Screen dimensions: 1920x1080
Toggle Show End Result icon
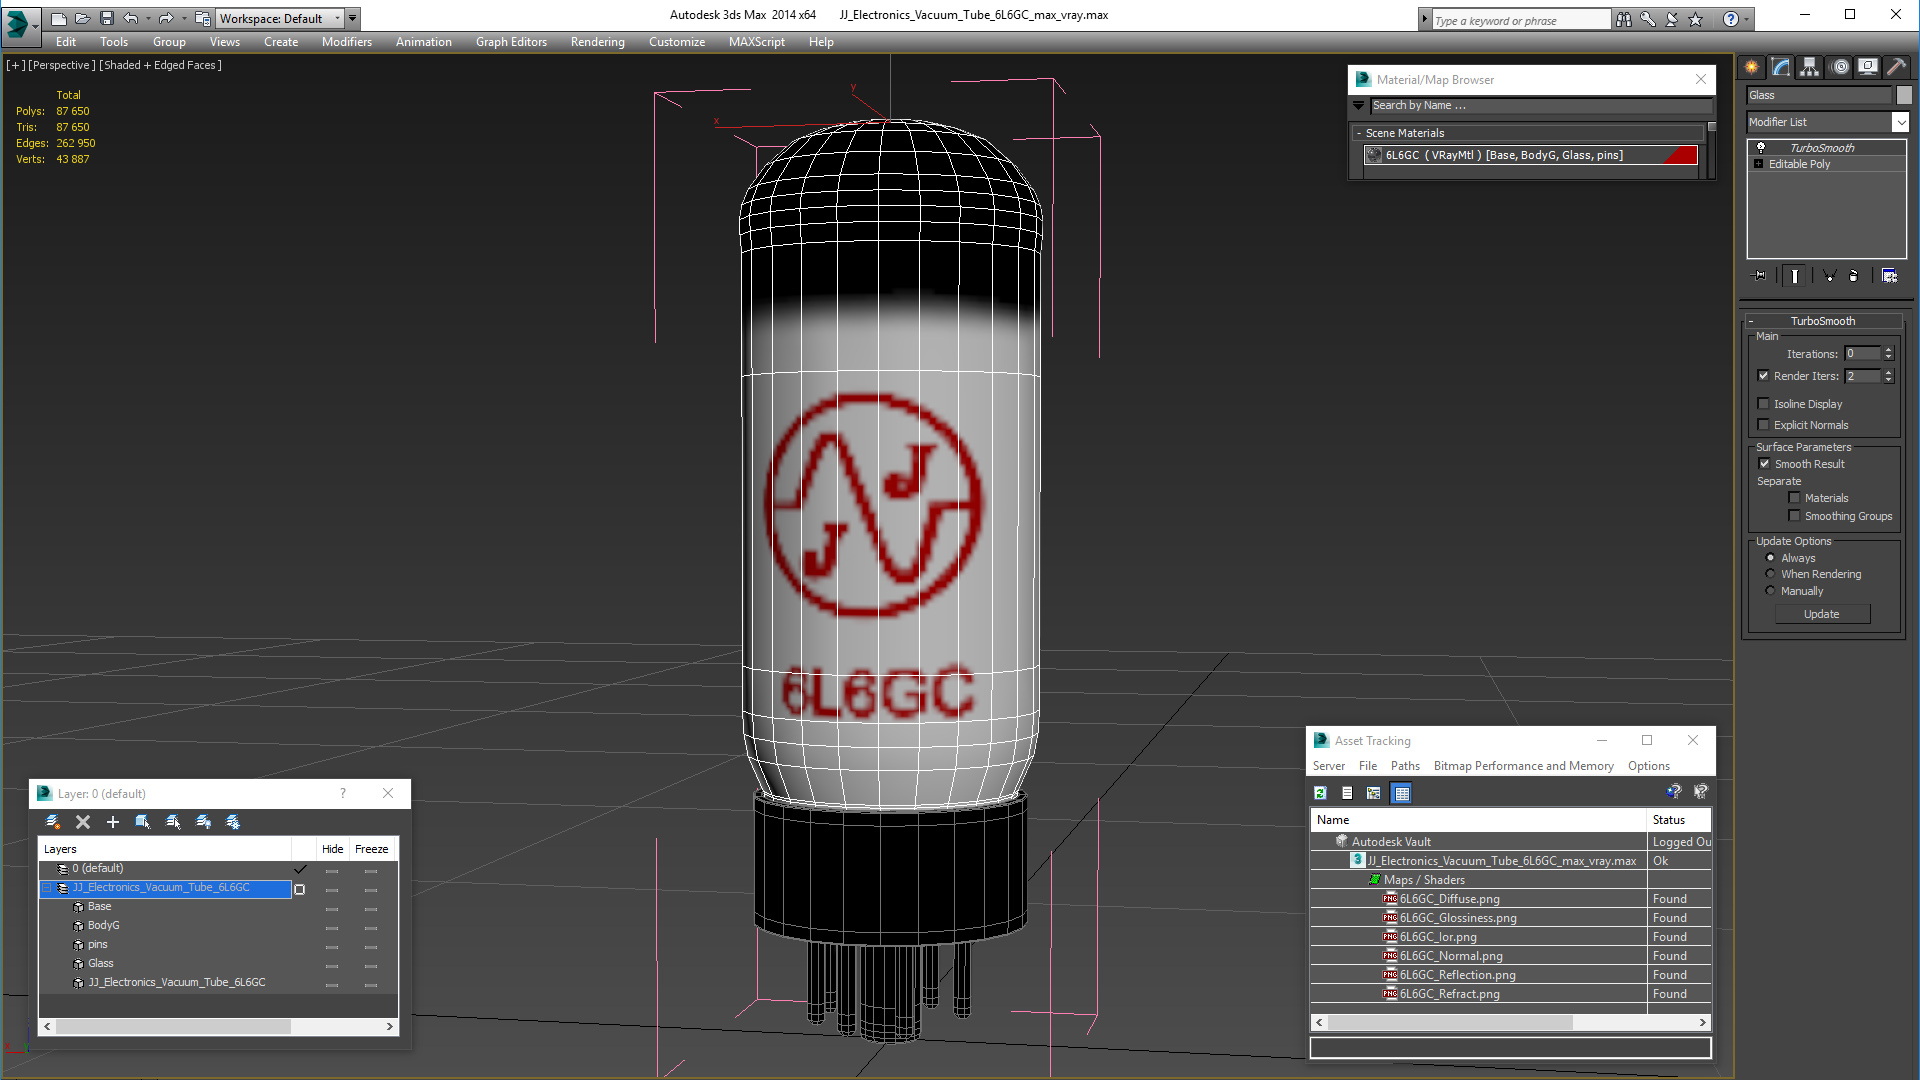point(1795,276)
